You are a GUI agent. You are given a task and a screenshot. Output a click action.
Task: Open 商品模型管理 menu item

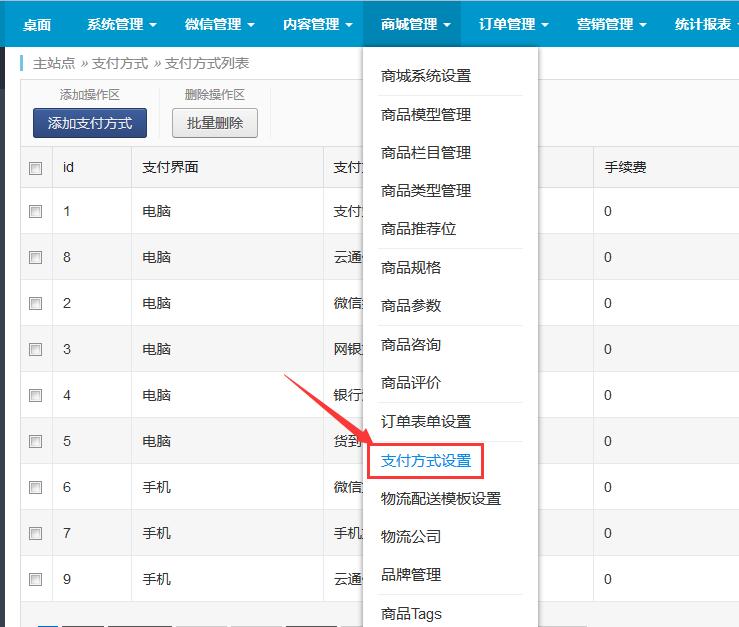pos(426,115)
